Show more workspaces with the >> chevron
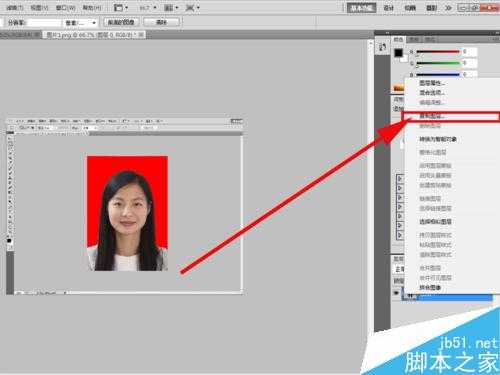Viewport: 500px width, 375px height. coord(448,7)
